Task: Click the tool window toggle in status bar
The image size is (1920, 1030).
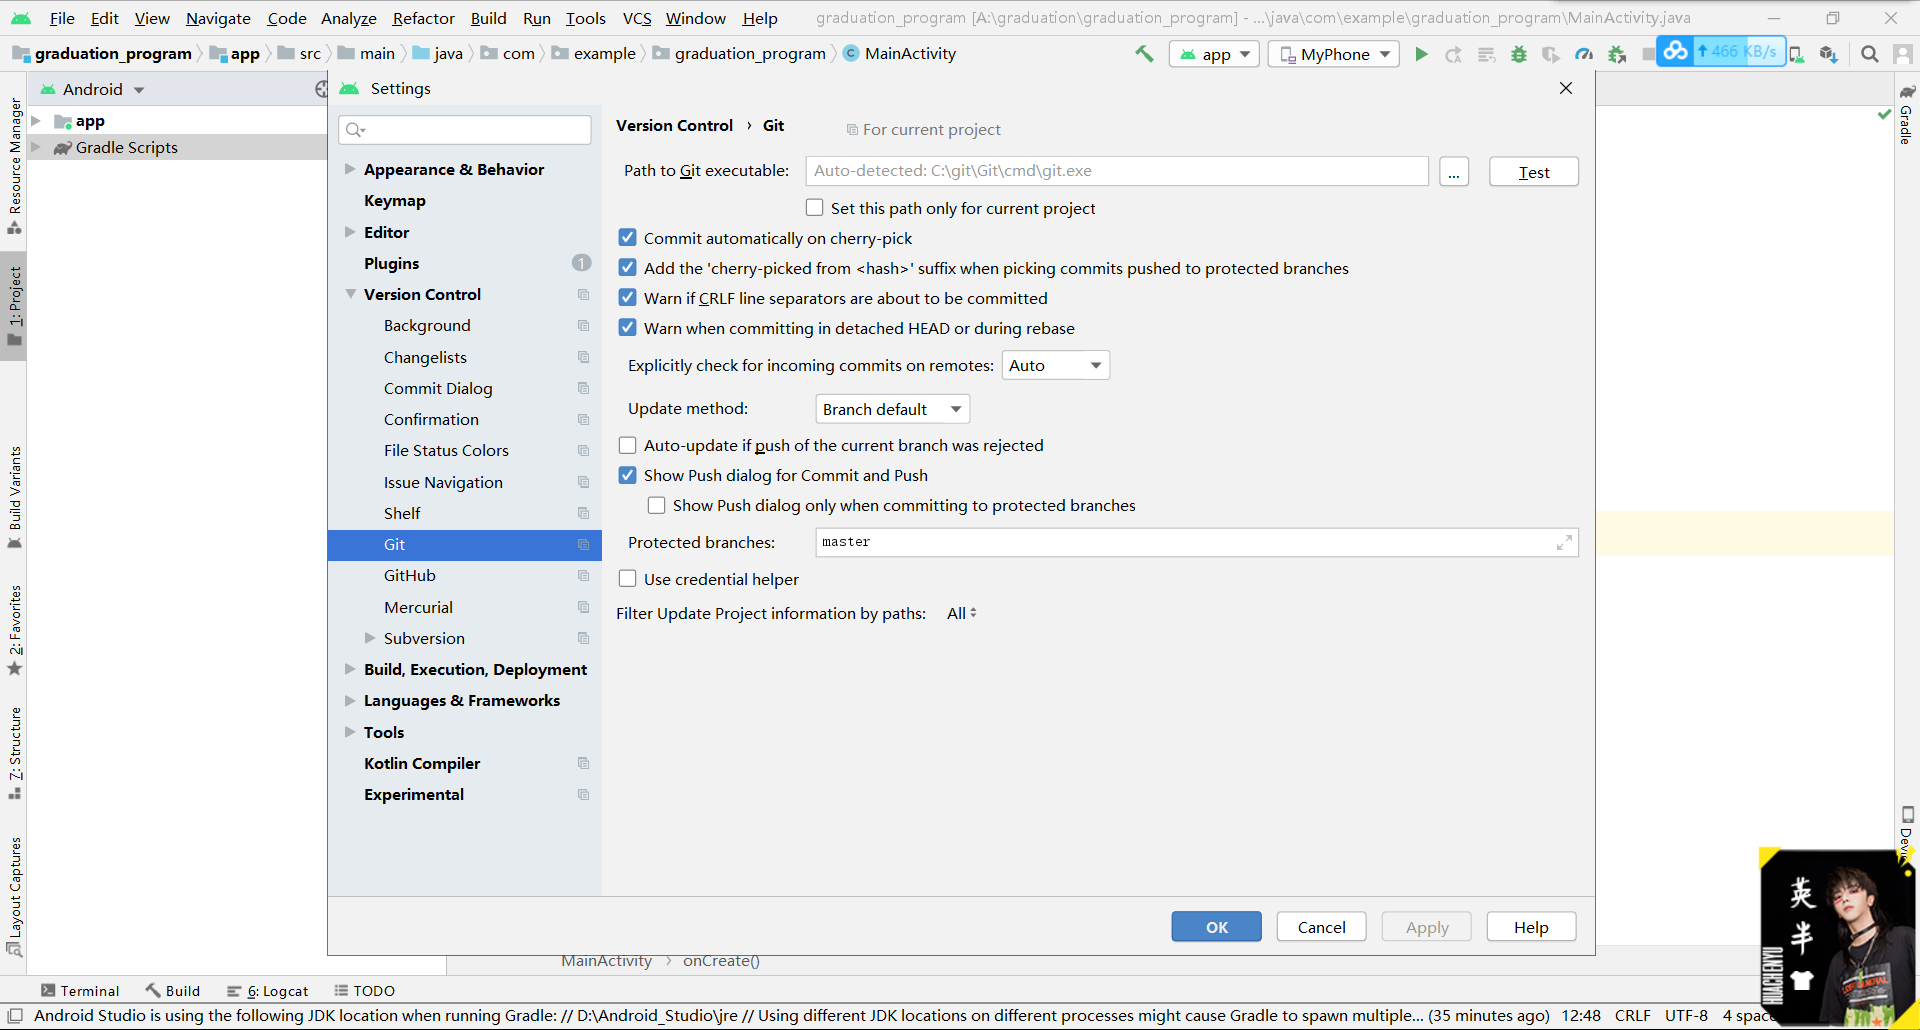Action: tap(15, 1015)
